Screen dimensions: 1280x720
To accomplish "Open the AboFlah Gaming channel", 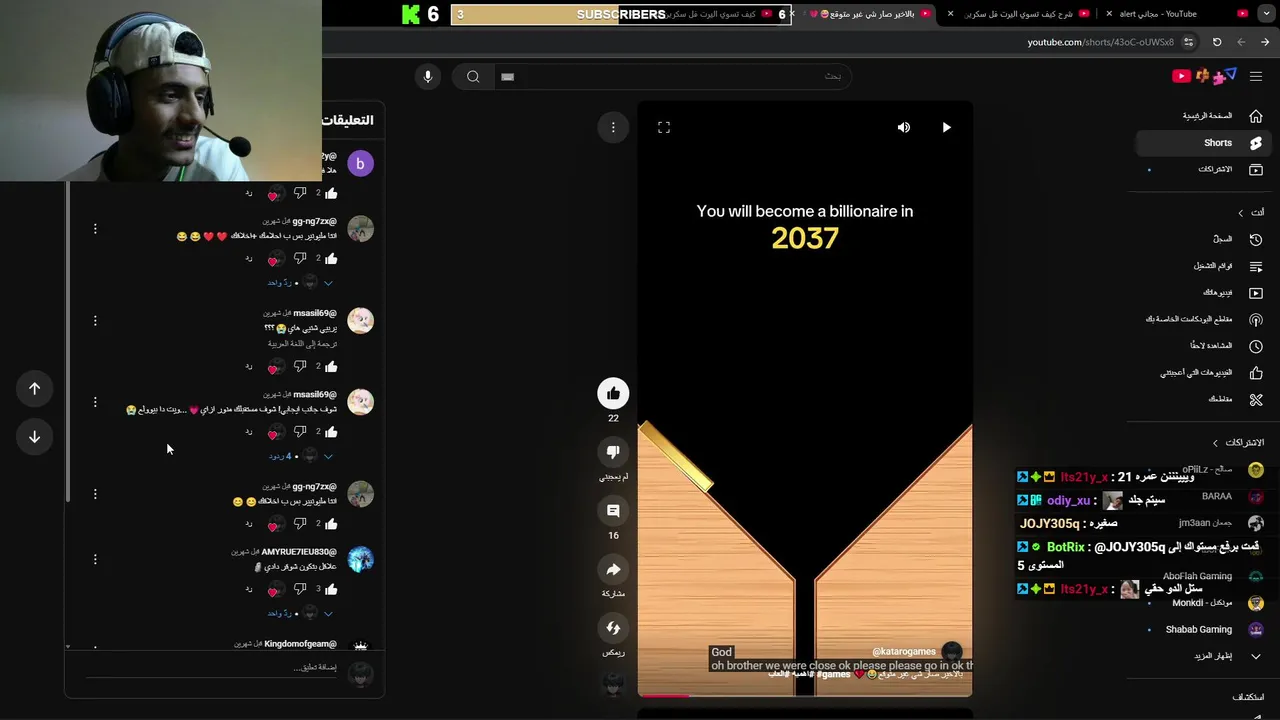I will point(1206,576).
